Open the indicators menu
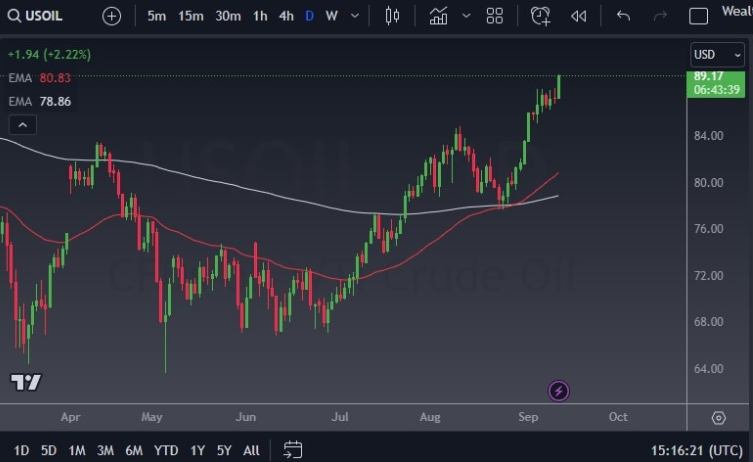This screenshot has width=753, height=462. tap(438, 16)
